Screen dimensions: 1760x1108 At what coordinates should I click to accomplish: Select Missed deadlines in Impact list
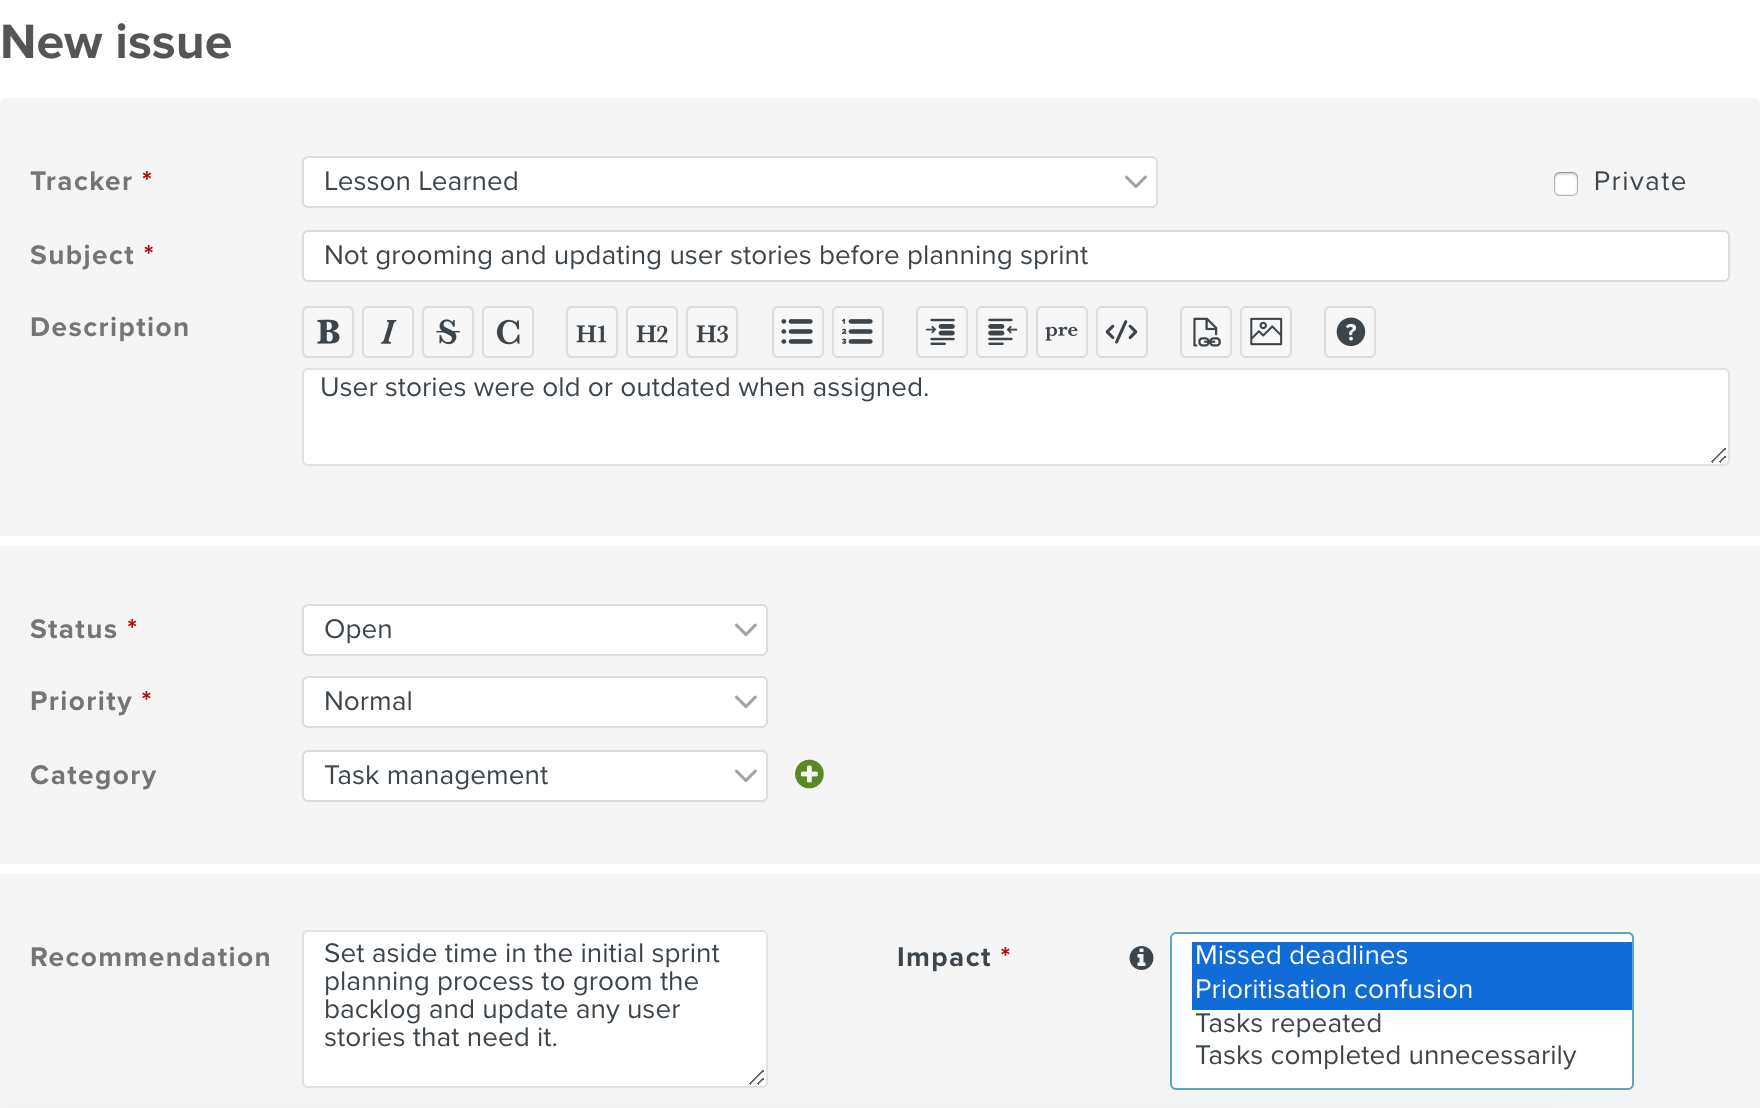pos(1412,956)
